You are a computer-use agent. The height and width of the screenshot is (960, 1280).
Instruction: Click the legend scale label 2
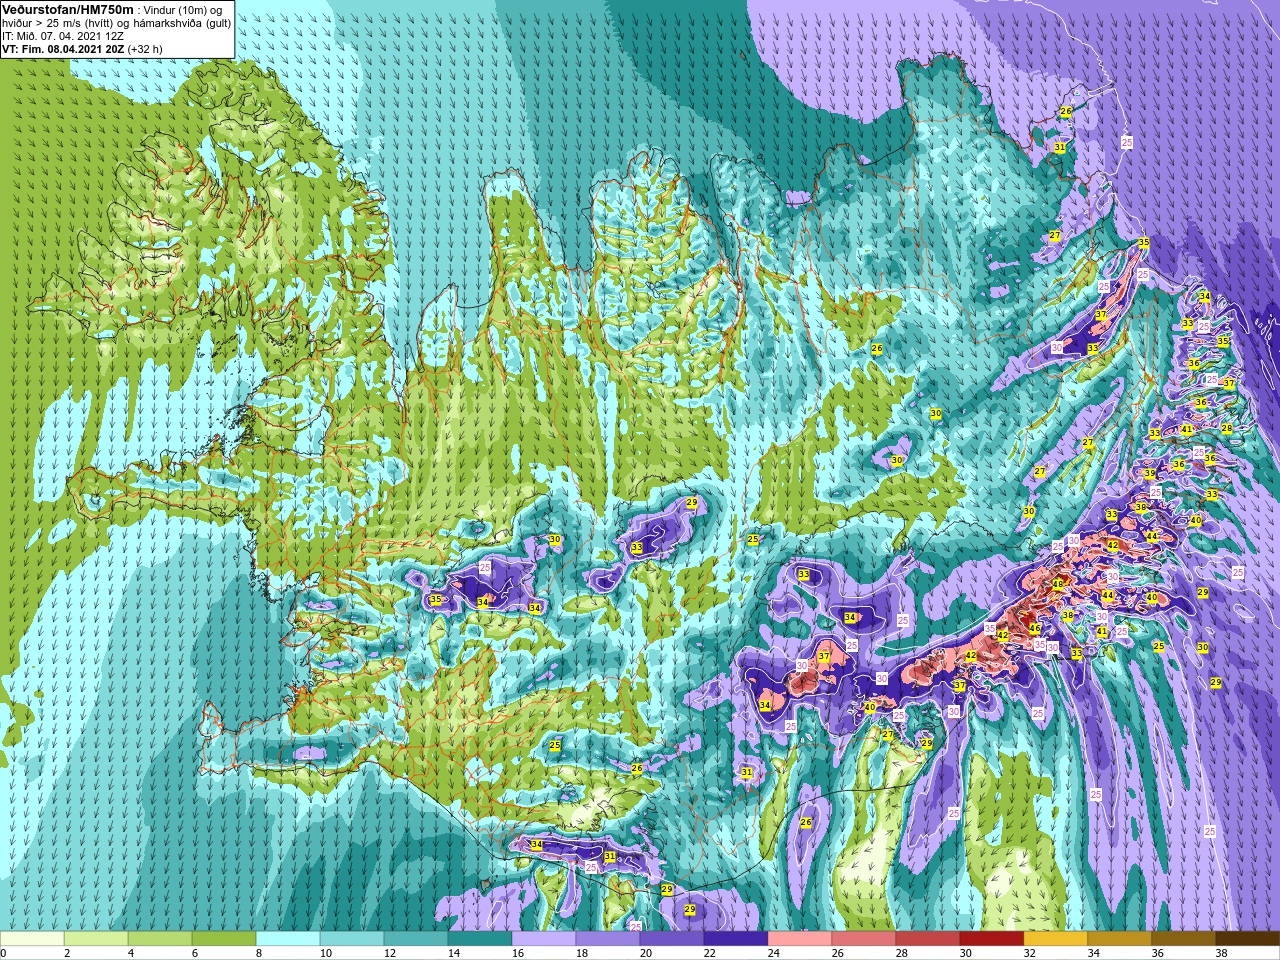[x=66, y=953]
